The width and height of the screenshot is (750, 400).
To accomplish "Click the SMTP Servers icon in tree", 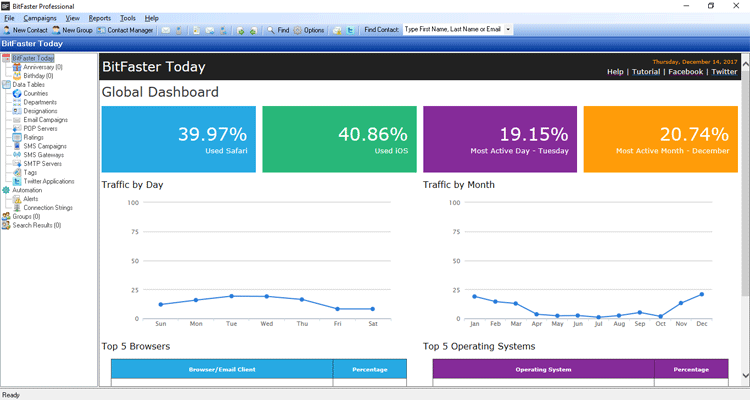I will click(x=17, y=164).
